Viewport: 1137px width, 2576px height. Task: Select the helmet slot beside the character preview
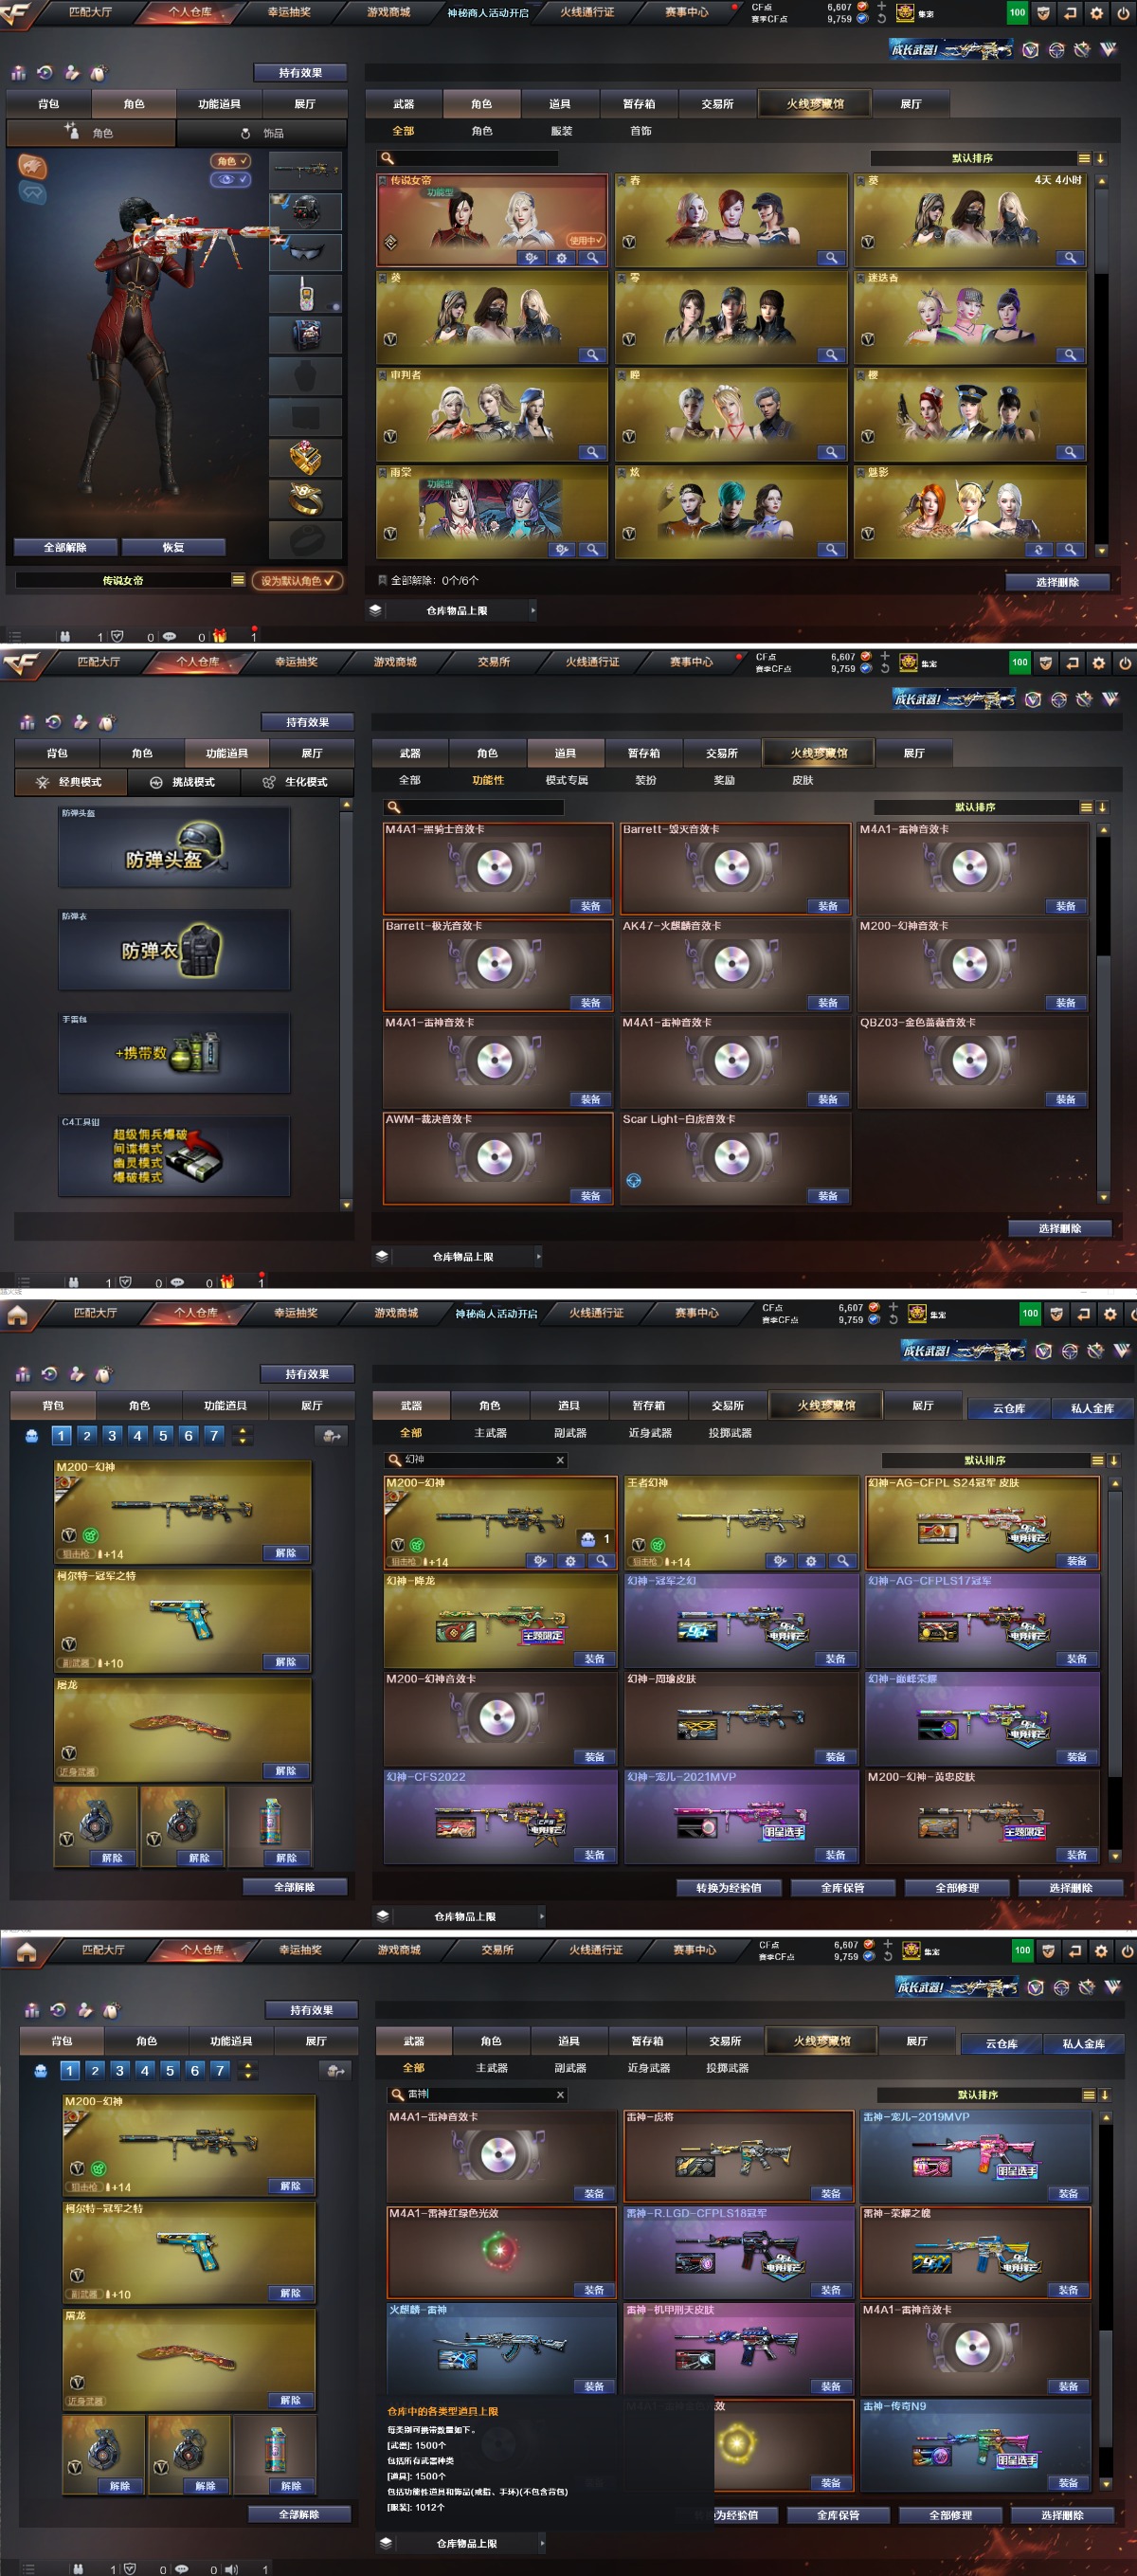point(306,211)
